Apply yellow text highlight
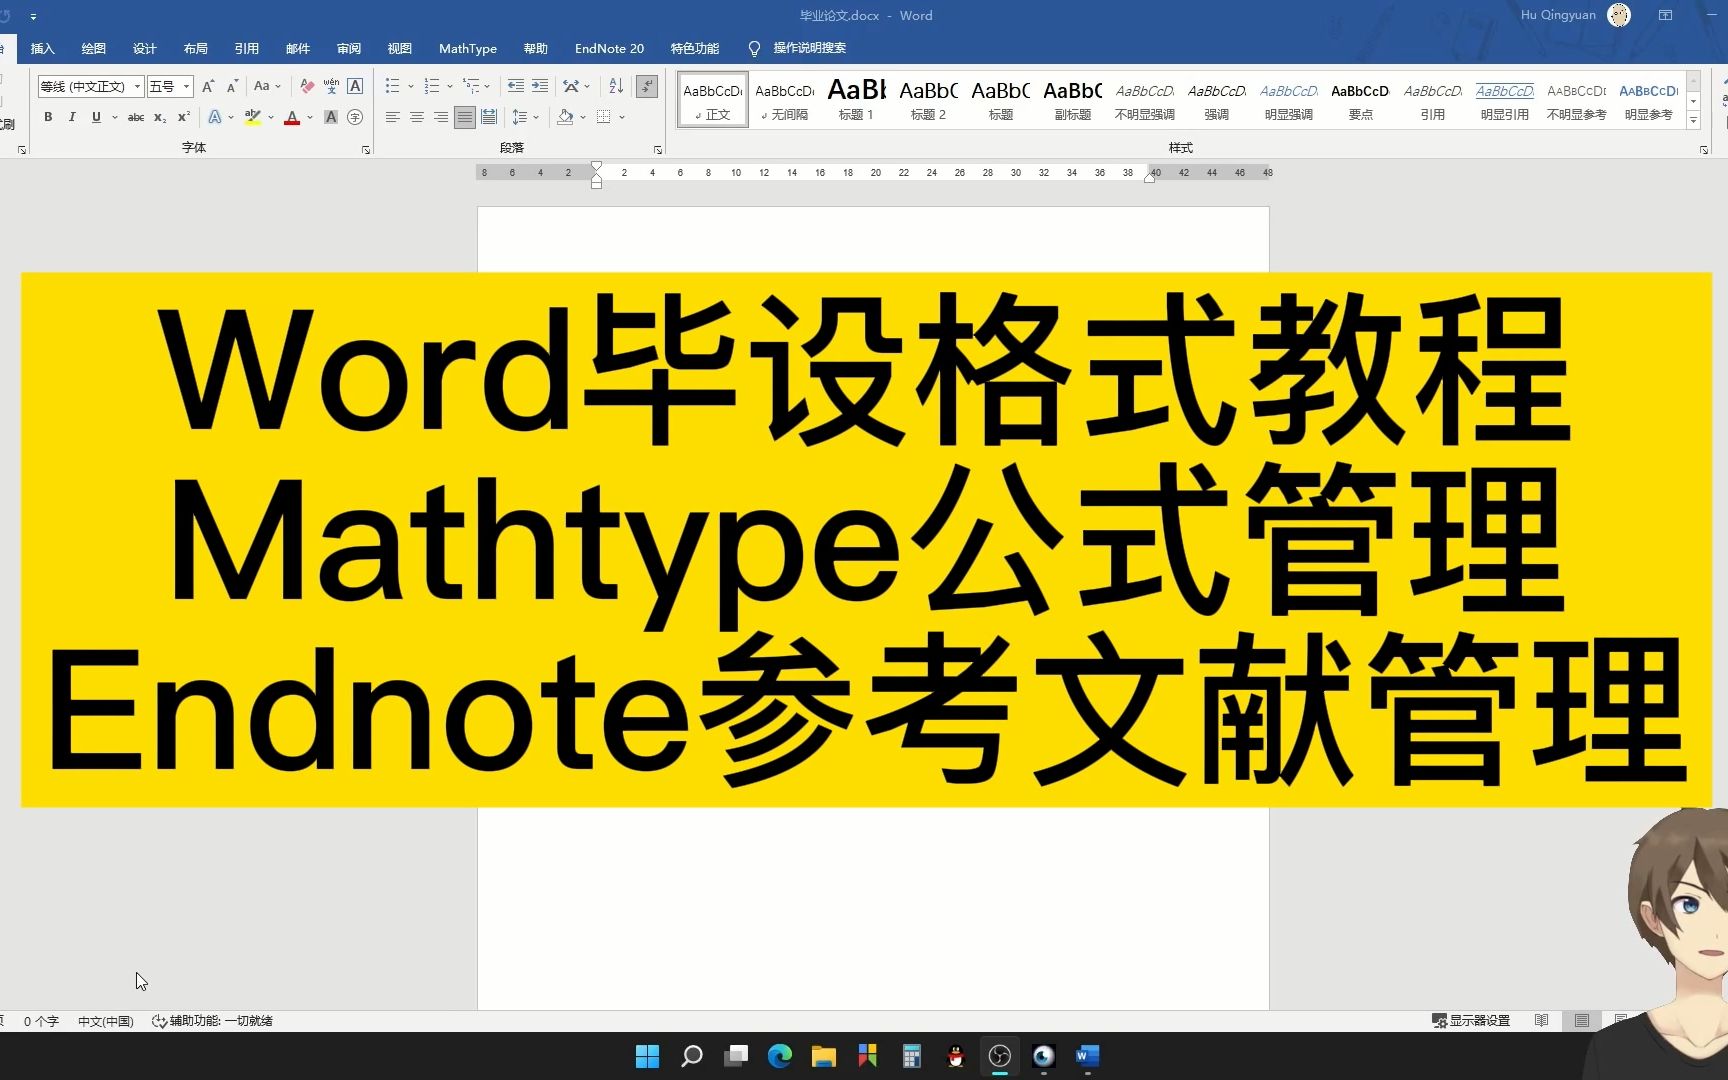 [x=253, y=117]
